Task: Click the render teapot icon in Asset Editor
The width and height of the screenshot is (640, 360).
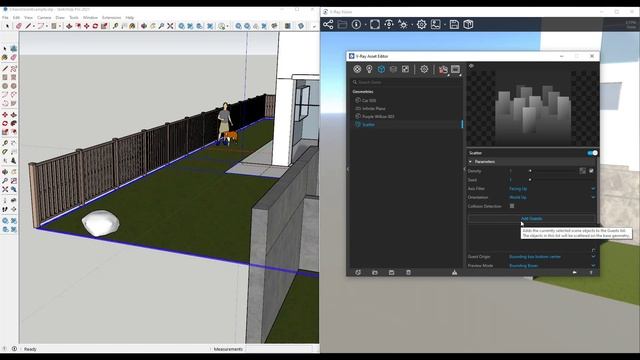Action: [x=443, y=69]
